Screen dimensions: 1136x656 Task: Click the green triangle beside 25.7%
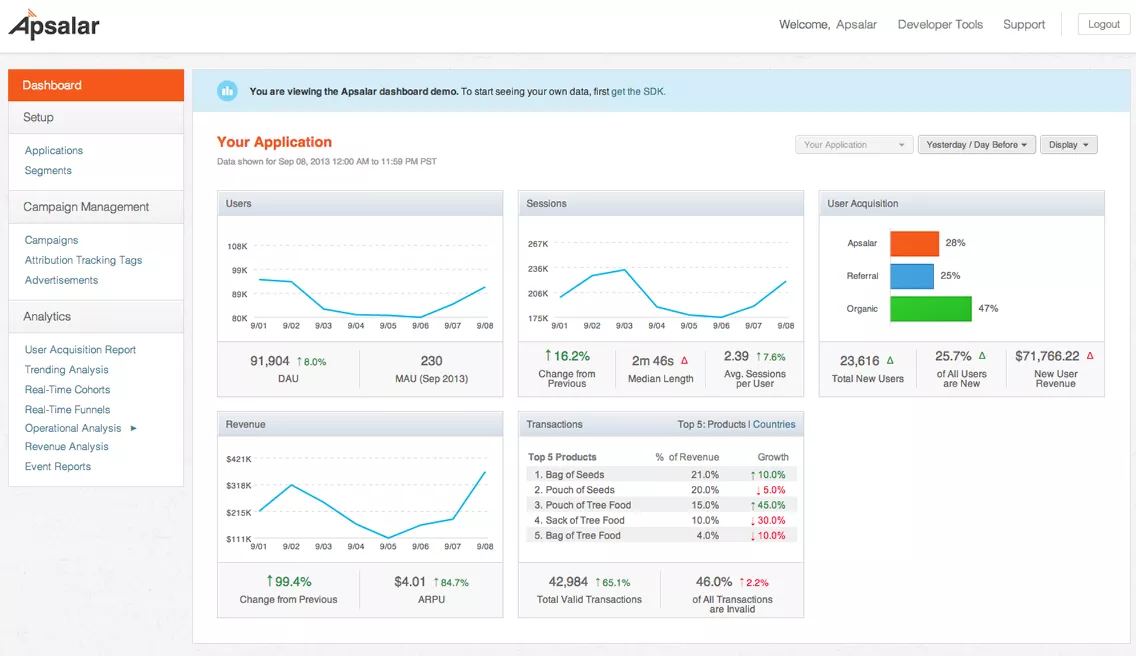(982, 356)
